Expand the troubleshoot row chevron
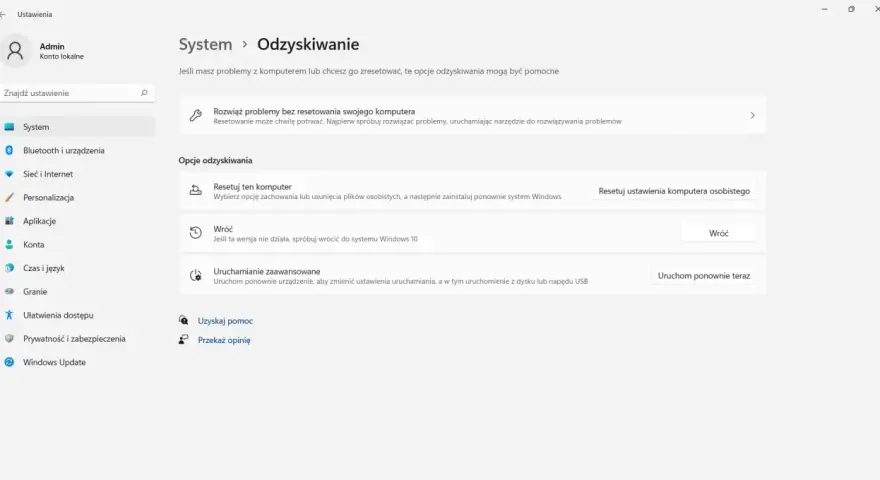Viewport: 880px width, 480px height. click(x=753, y=115)
